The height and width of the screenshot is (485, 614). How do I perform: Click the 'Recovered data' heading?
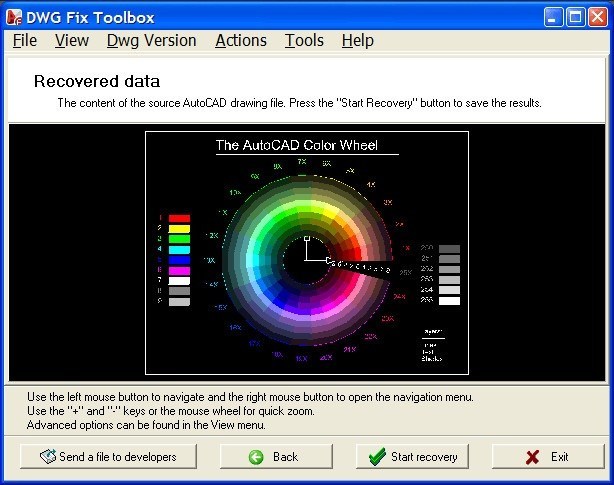coord(97,81)
